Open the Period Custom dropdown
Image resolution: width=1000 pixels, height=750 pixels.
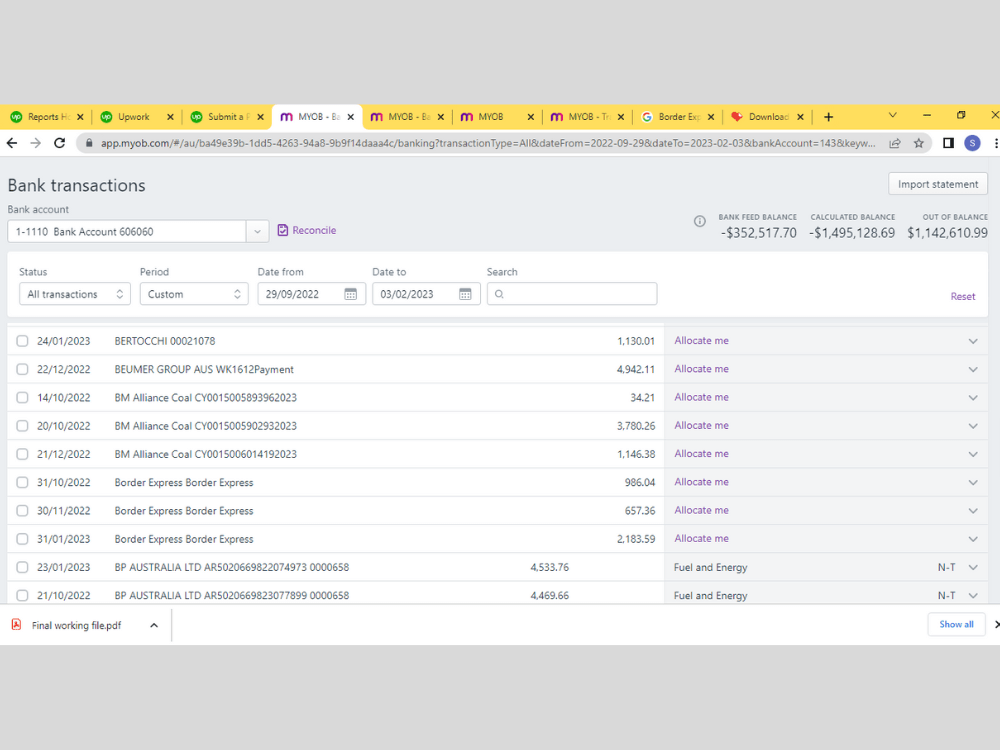[194, 294]
